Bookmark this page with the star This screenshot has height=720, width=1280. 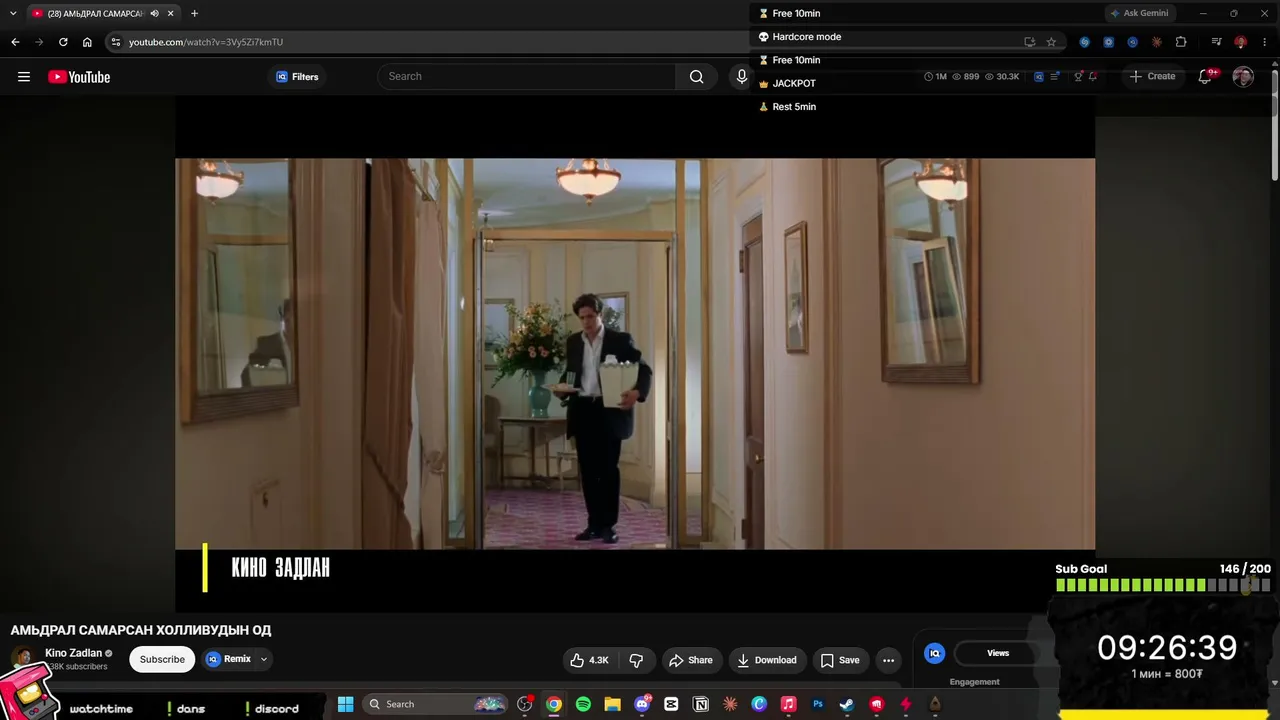[x=1051, y=42]
